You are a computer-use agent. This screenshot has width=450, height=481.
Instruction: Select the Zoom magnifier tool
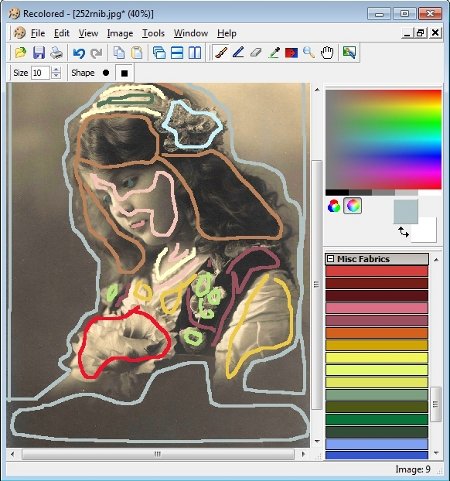point(309,53)
